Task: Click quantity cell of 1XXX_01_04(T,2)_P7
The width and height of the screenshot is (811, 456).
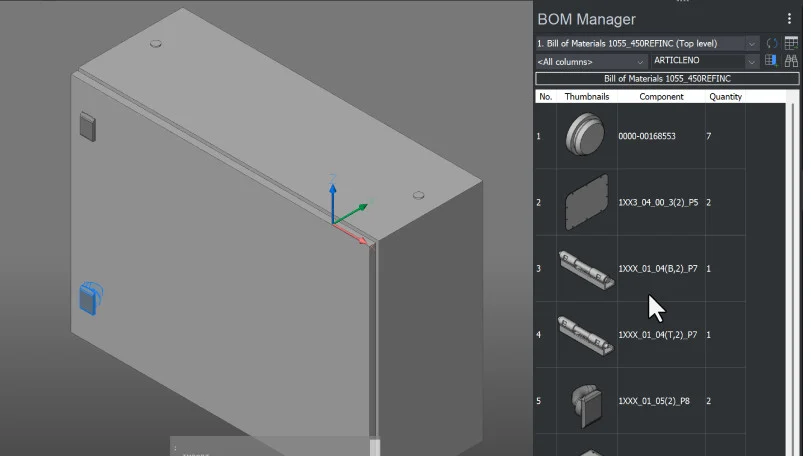Action: click(x=725, y=335)
